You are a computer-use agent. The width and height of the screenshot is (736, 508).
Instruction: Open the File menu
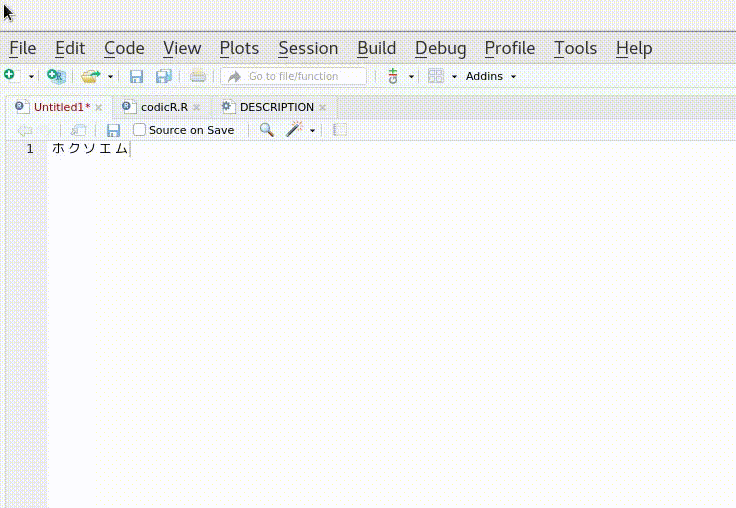[23, 48]
